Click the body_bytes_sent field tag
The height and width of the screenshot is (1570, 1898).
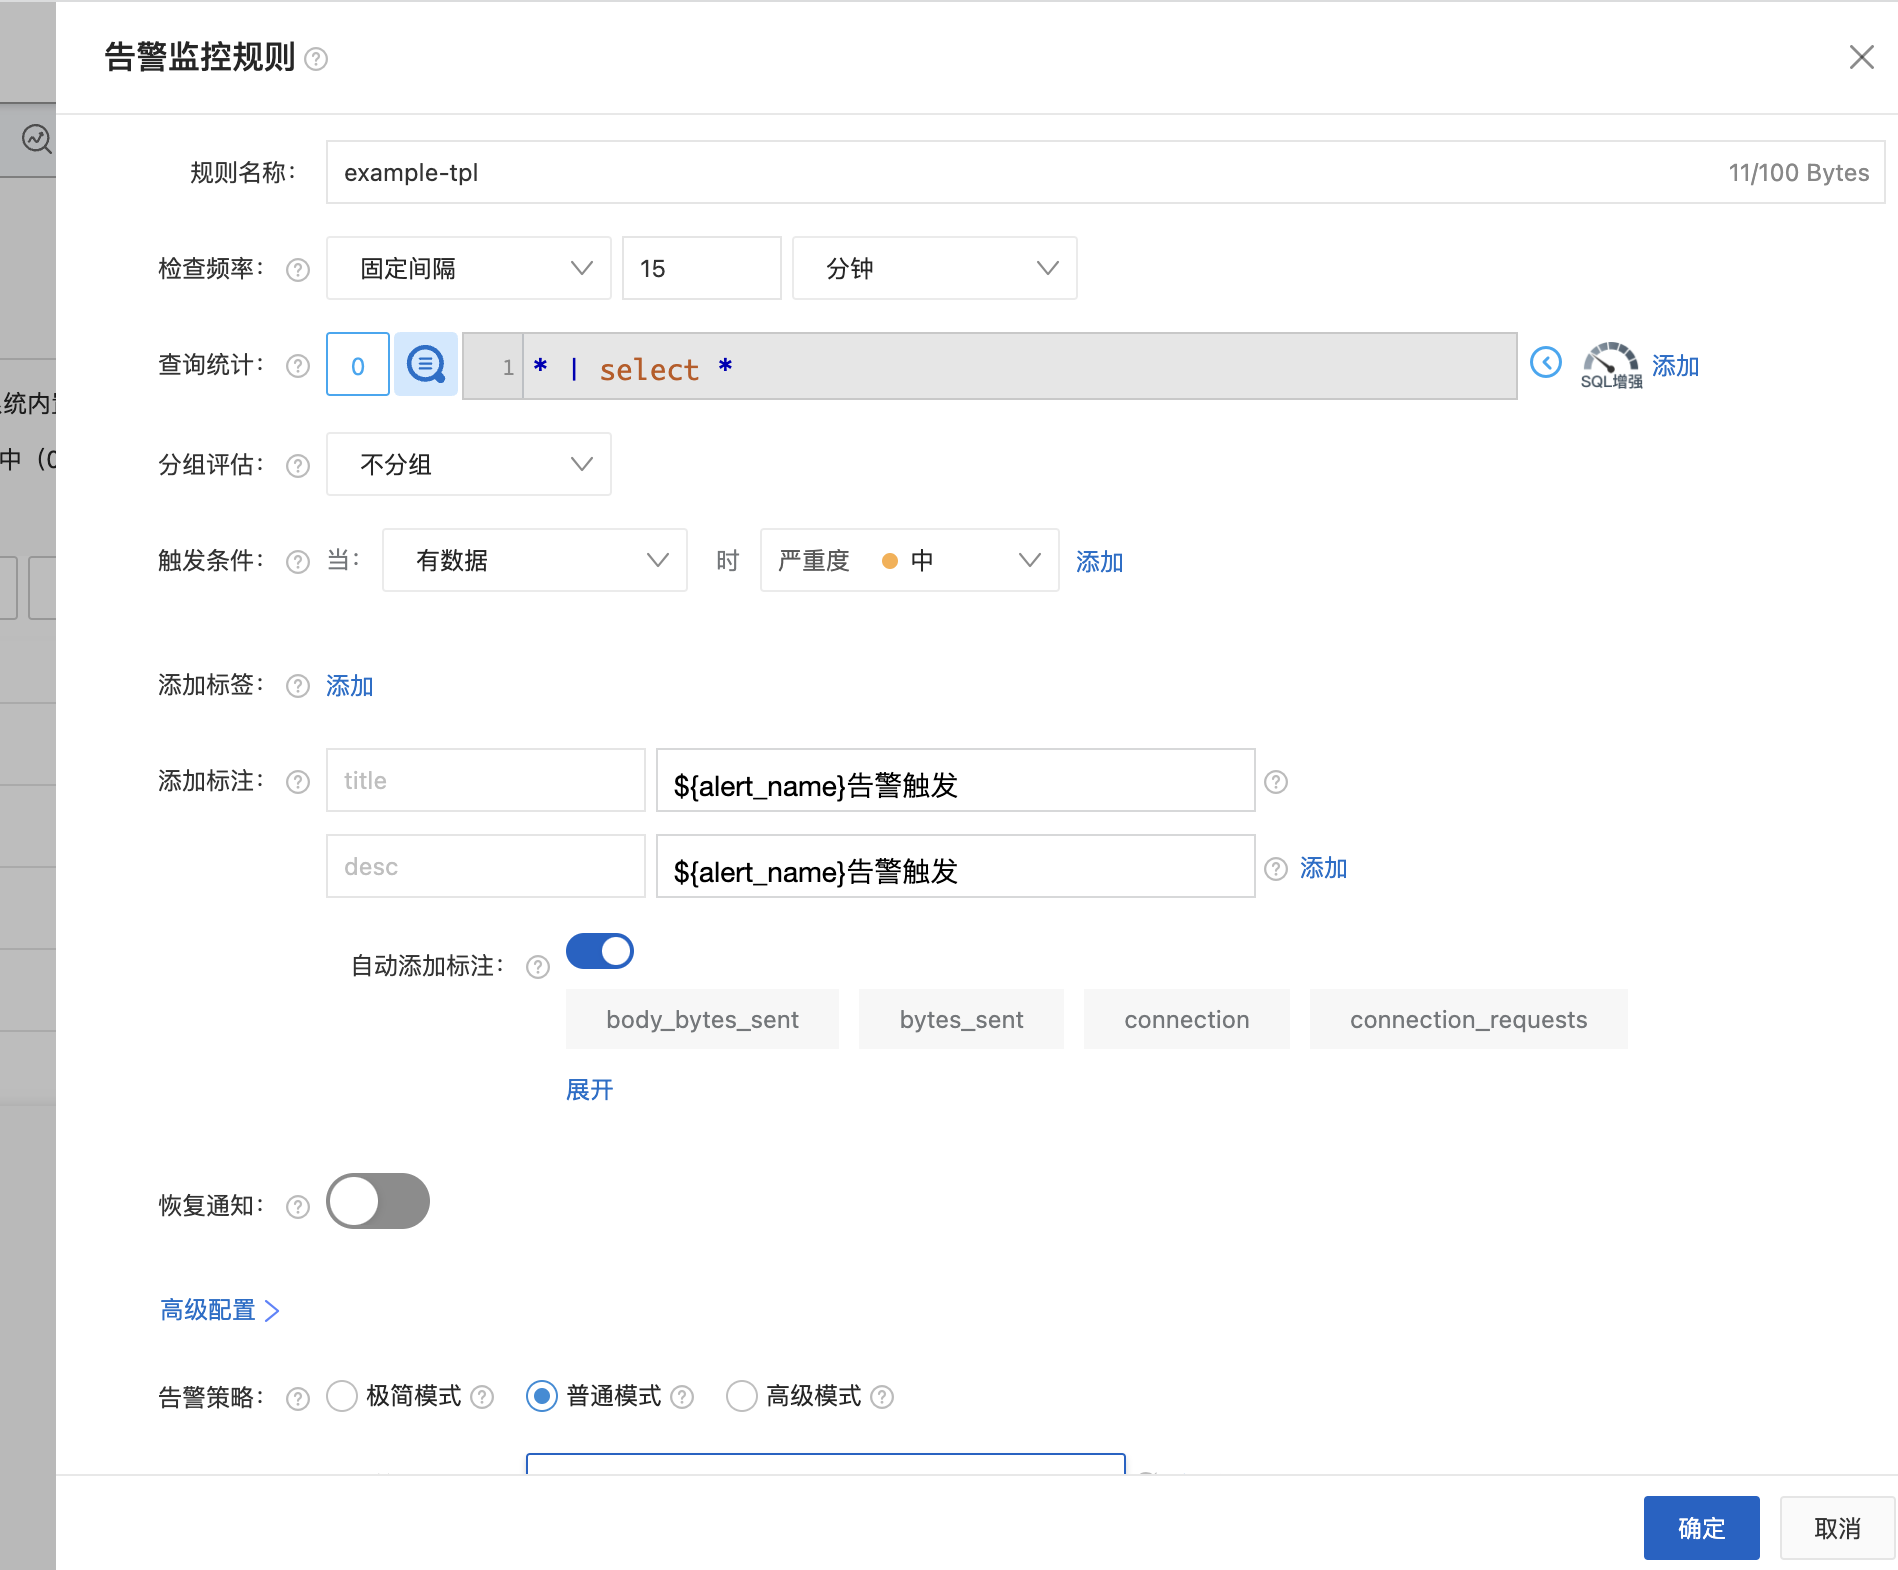(702, 1019)
